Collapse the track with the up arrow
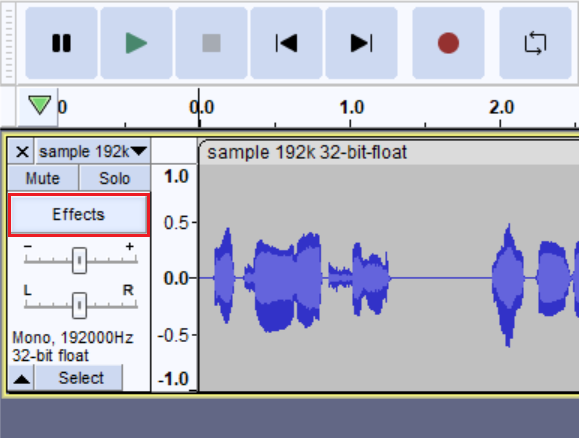Viewport: 579px width, 438px height. (x=21, y=379)
